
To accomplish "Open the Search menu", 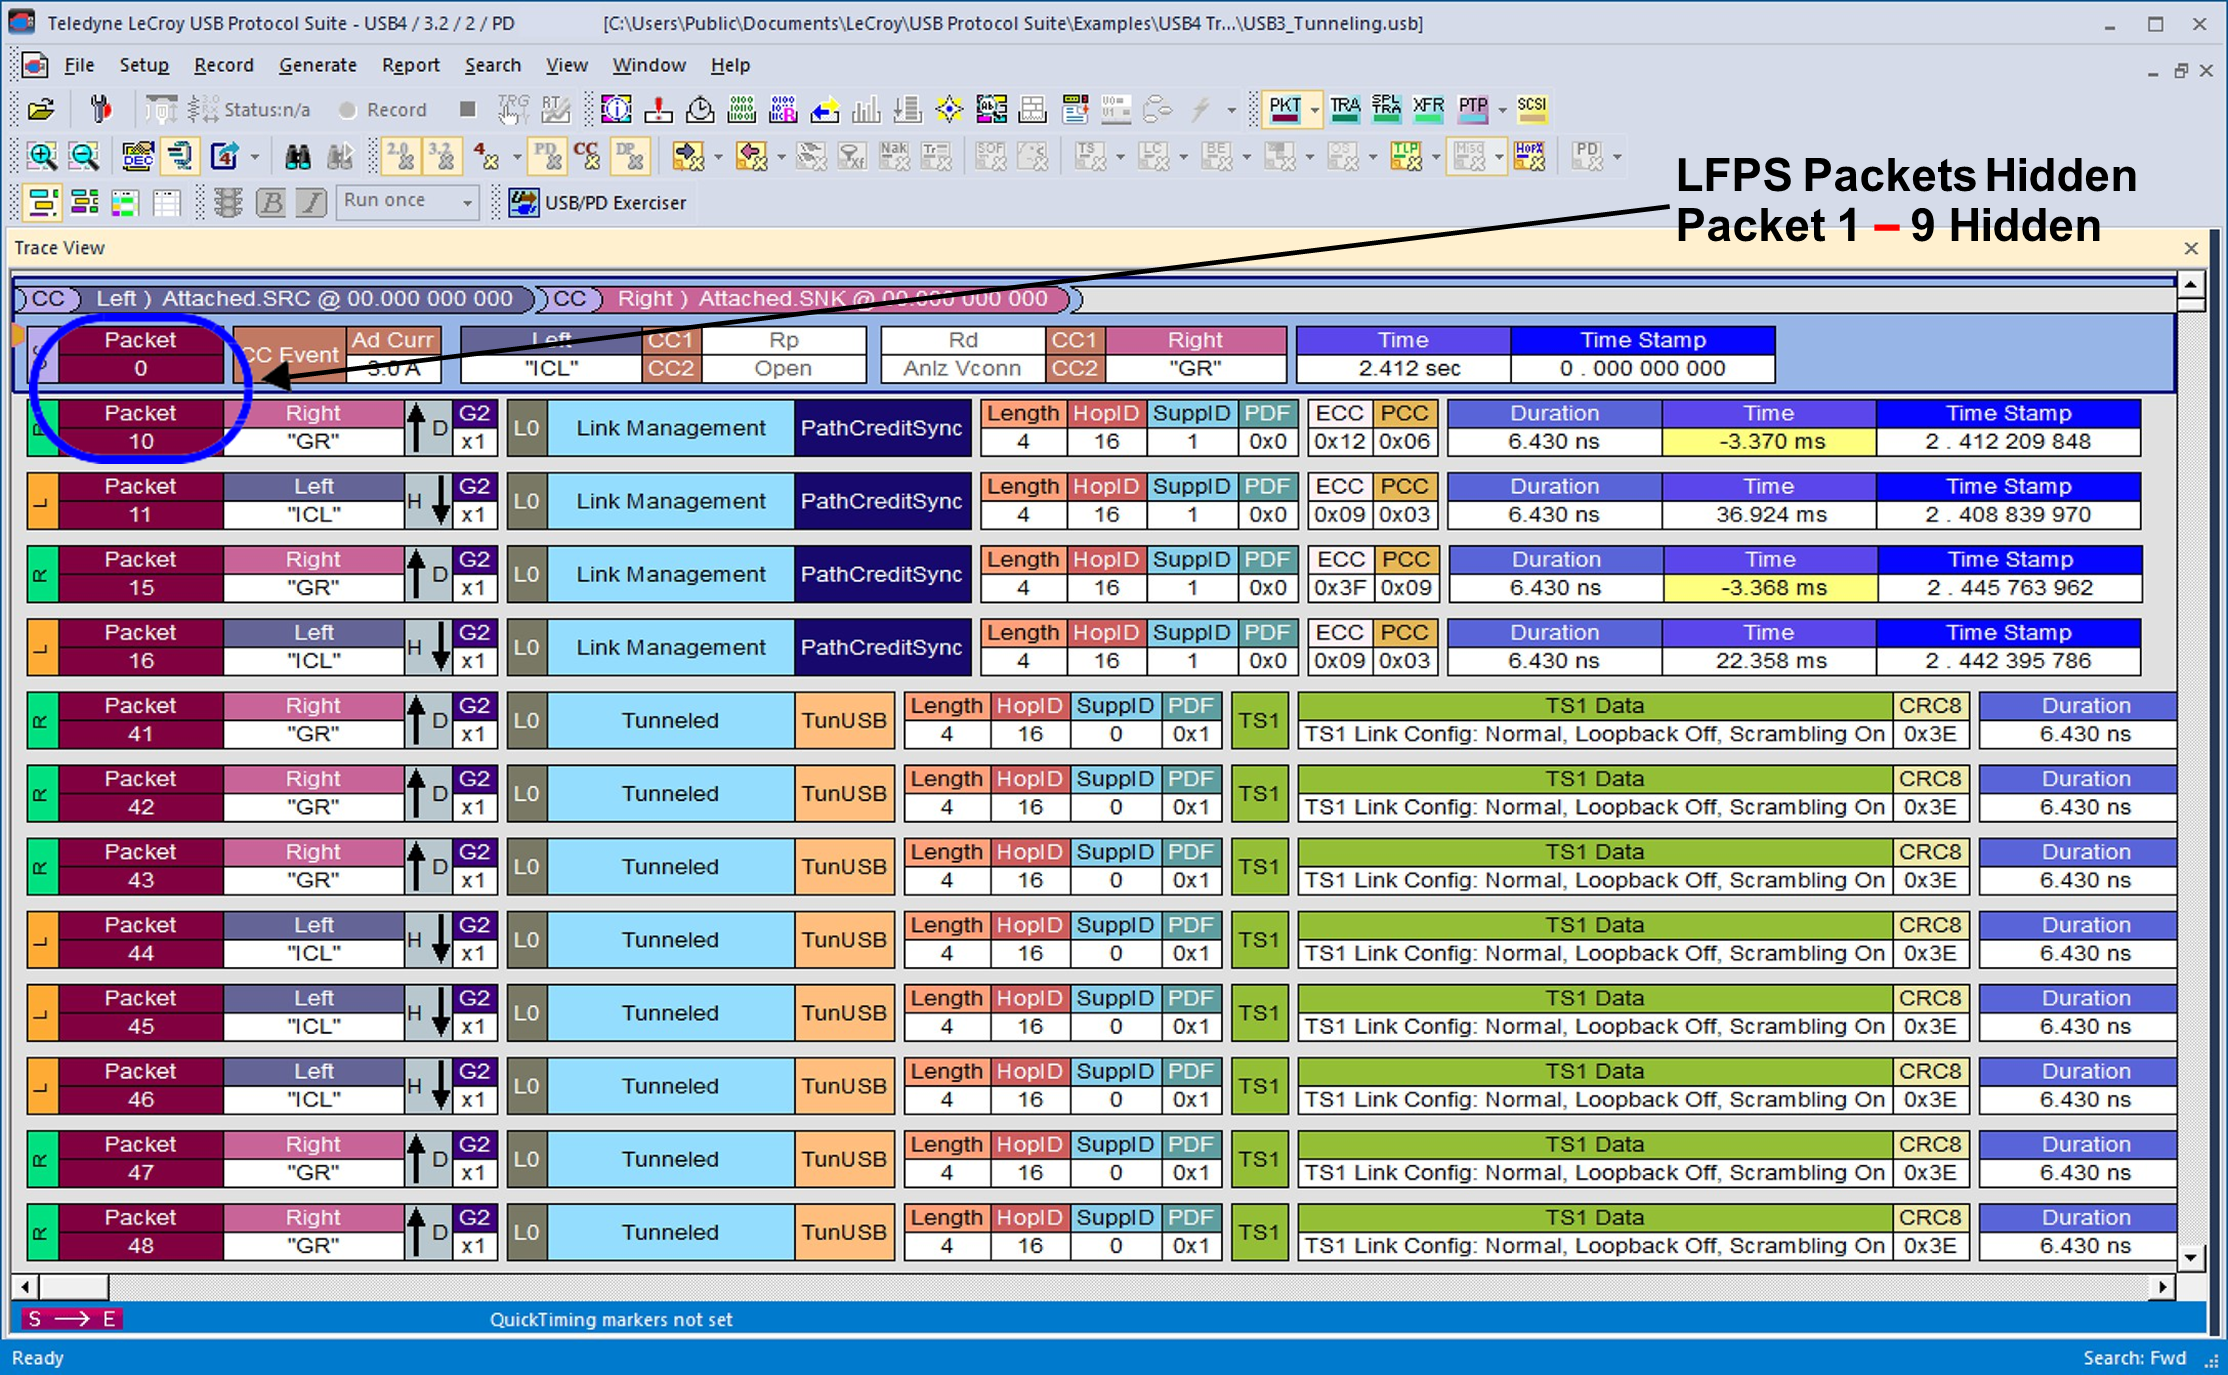I will pos(492,65).
